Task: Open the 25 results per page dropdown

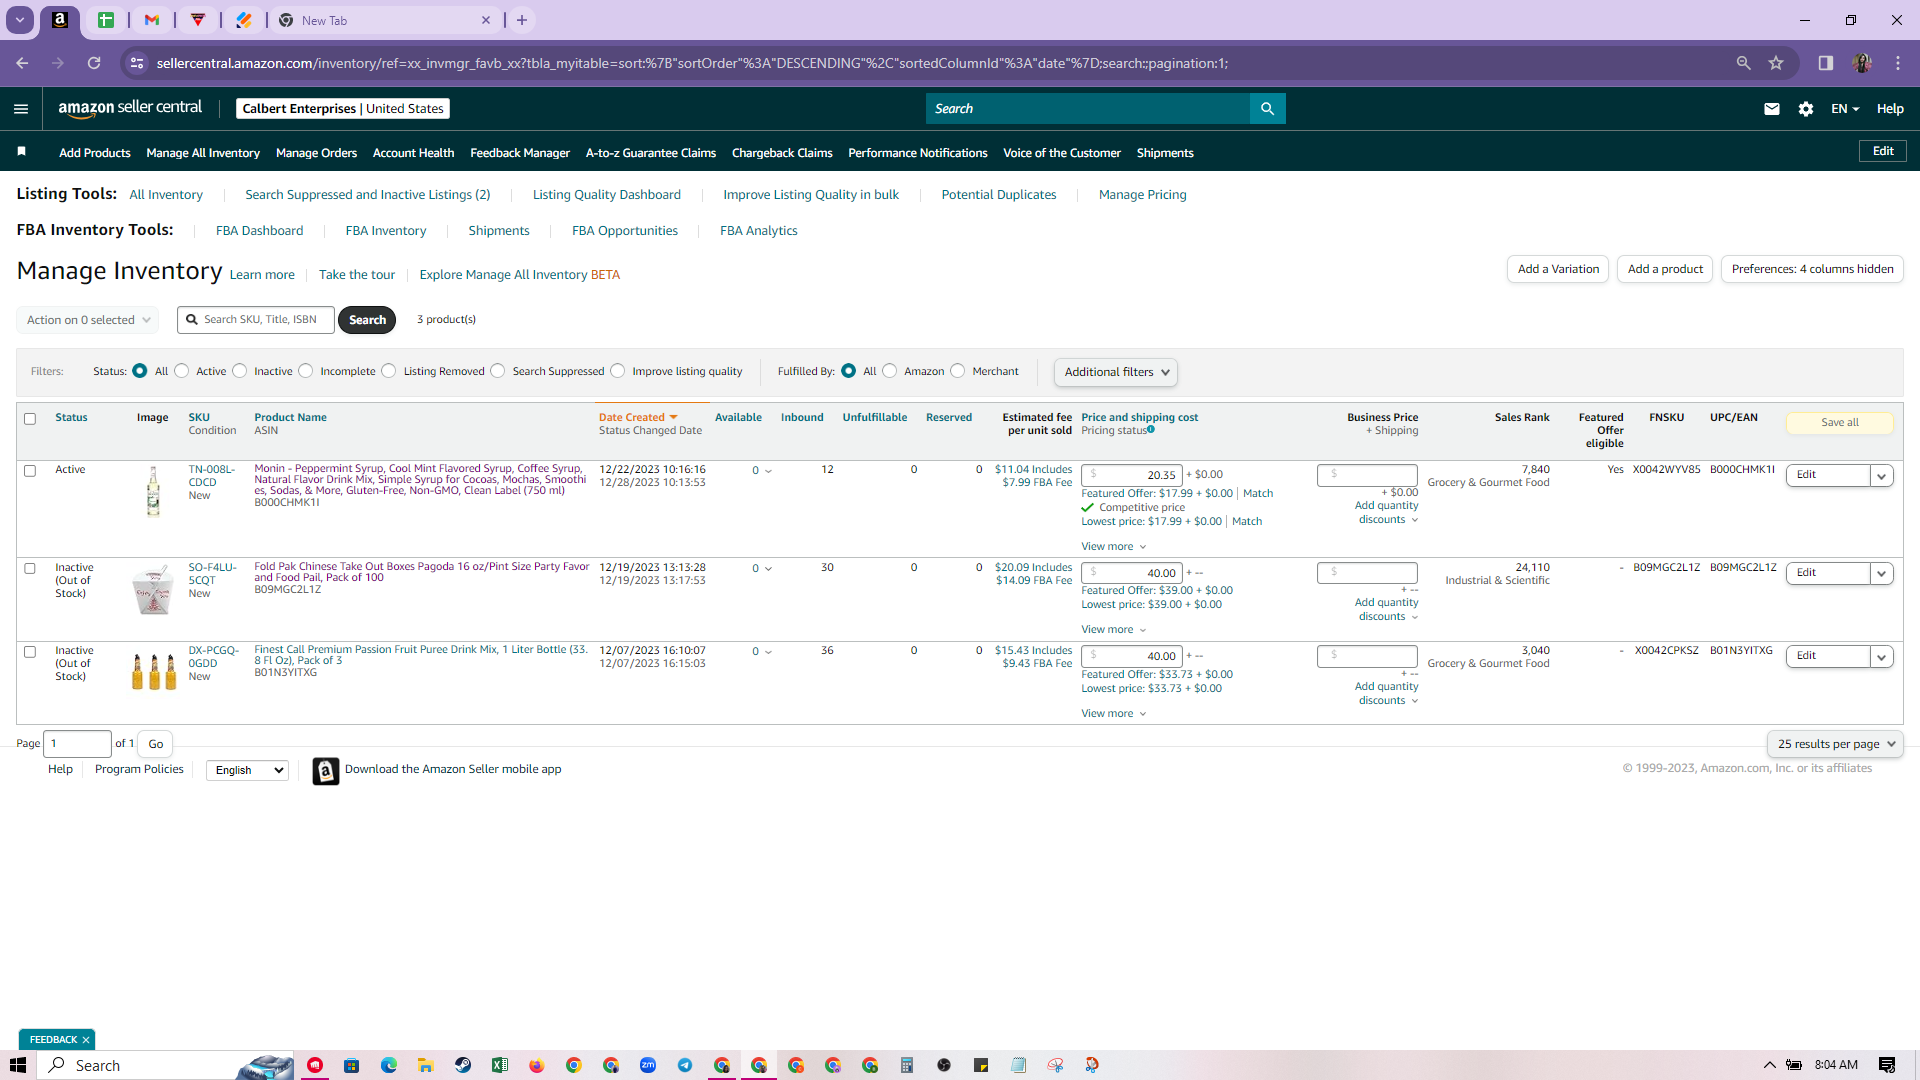Action: pos(1835,744)
